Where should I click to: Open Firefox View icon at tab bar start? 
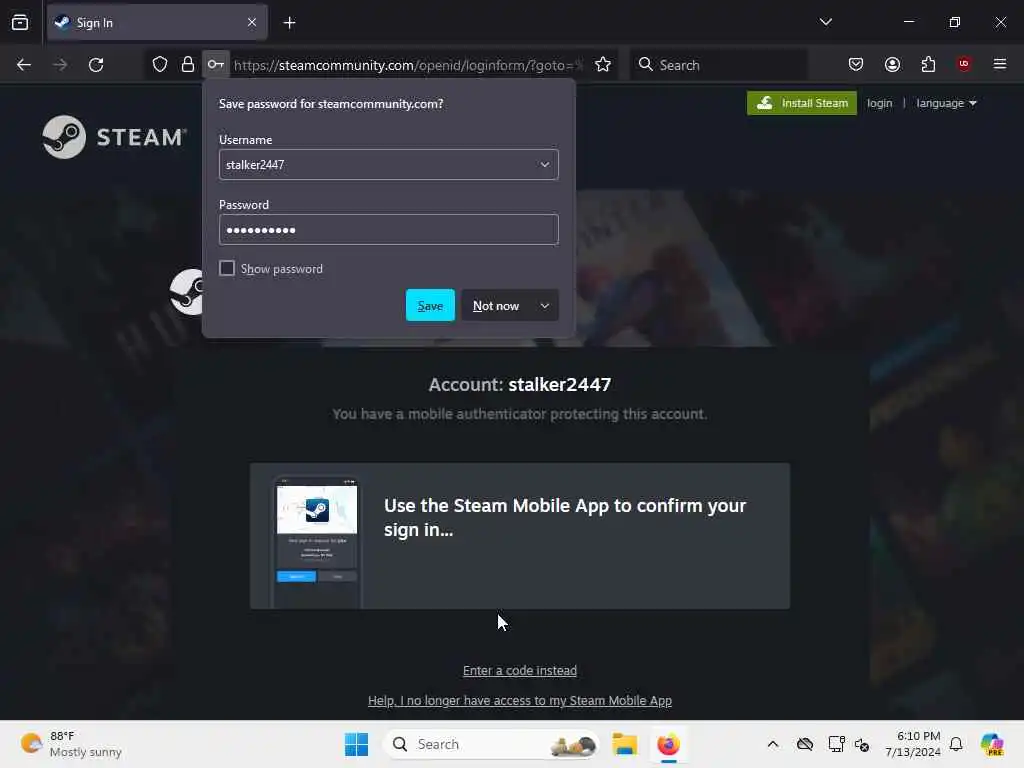20,23
